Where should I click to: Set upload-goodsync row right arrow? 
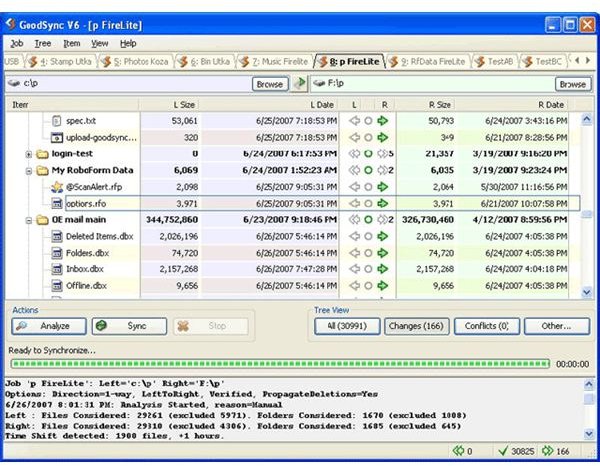click(382, 137)
